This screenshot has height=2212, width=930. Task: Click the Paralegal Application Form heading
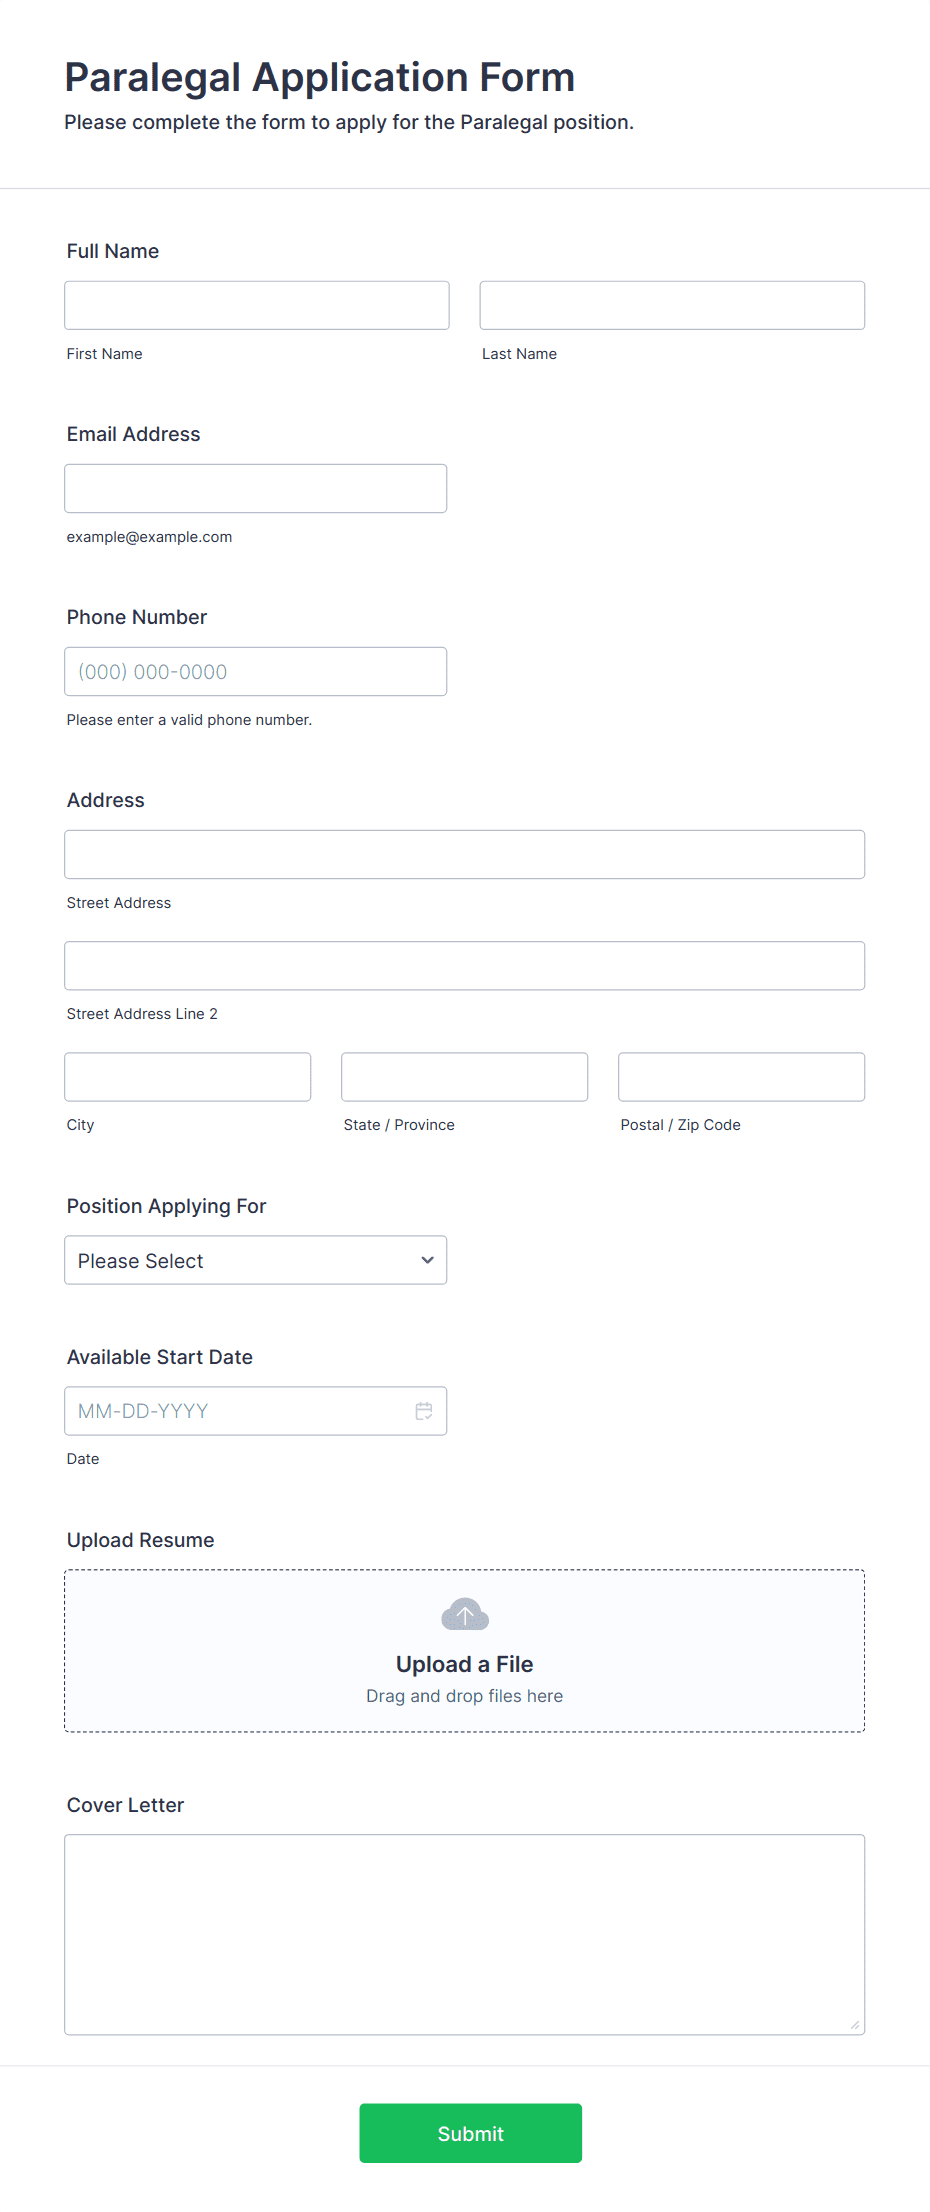tap(320, 78)
